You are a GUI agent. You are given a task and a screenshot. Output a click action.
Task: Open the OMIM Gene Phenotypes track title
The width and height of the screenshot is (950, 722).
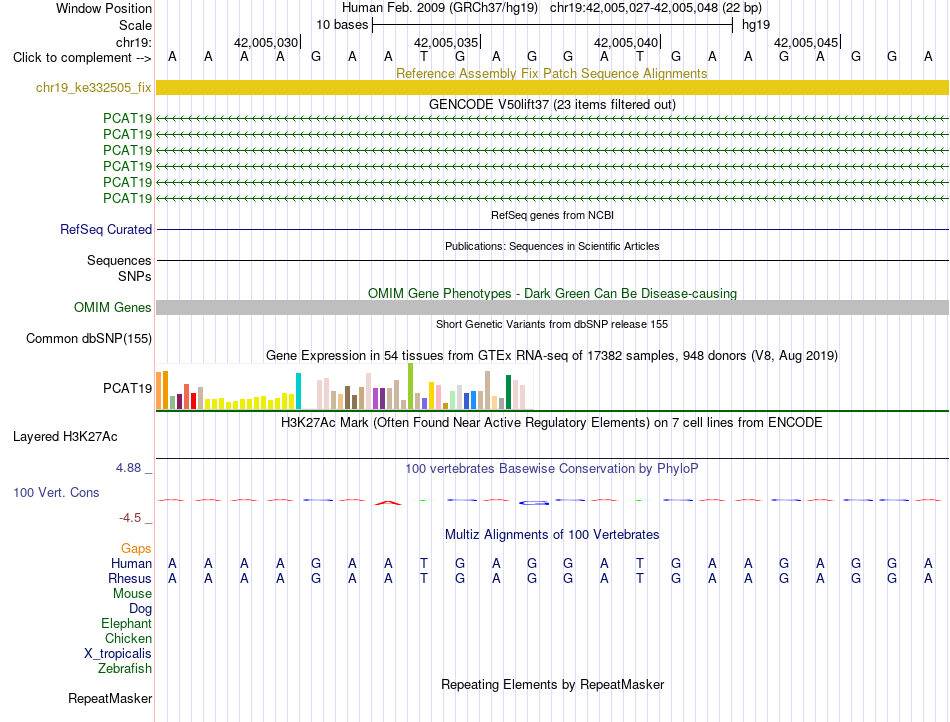coord(552,293)
